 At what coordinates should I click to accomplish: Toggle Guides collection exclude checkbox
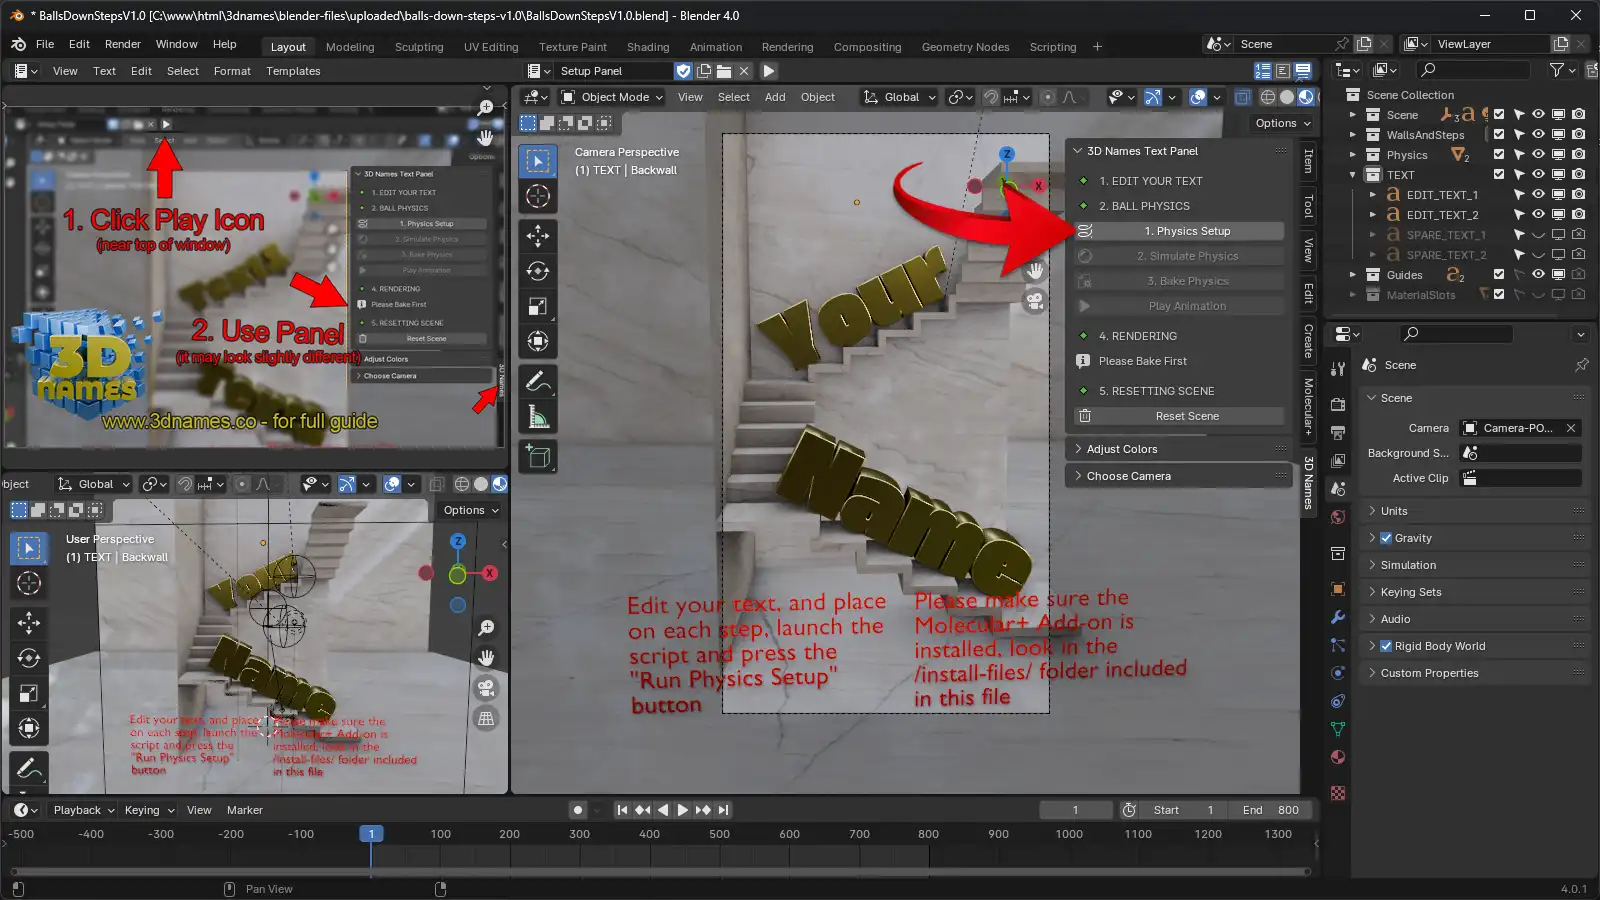pyautogui.click(x=1499, y=275)
